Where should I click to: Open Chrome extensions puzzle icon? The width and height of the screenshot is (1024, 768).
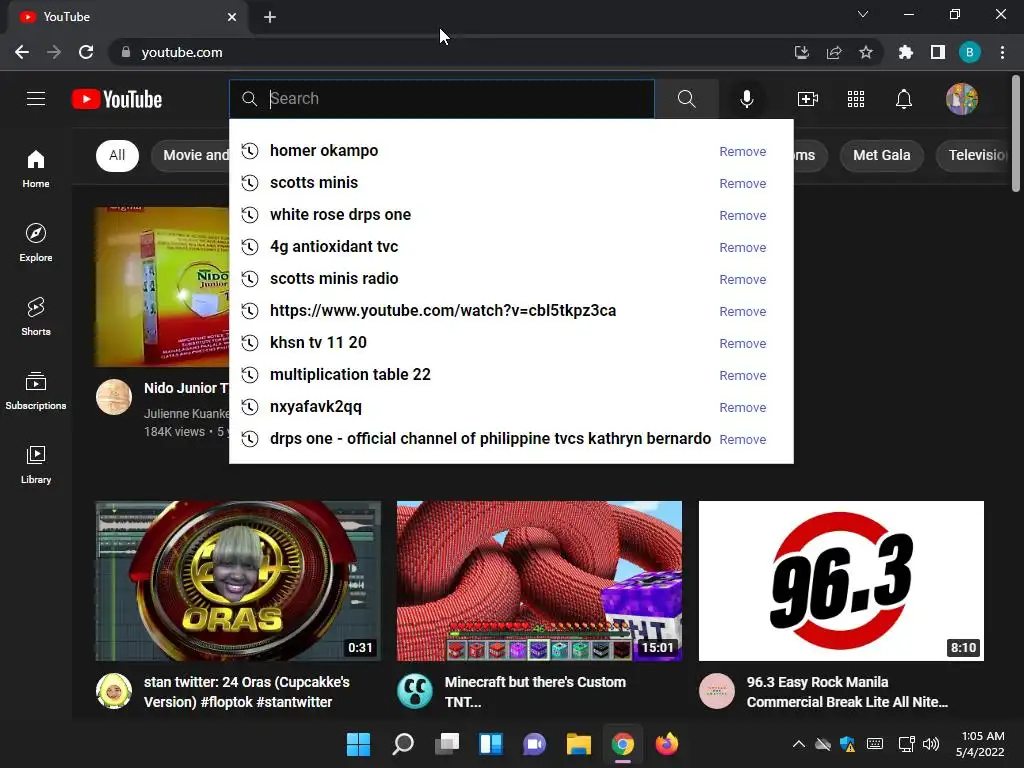click(906, 52)
